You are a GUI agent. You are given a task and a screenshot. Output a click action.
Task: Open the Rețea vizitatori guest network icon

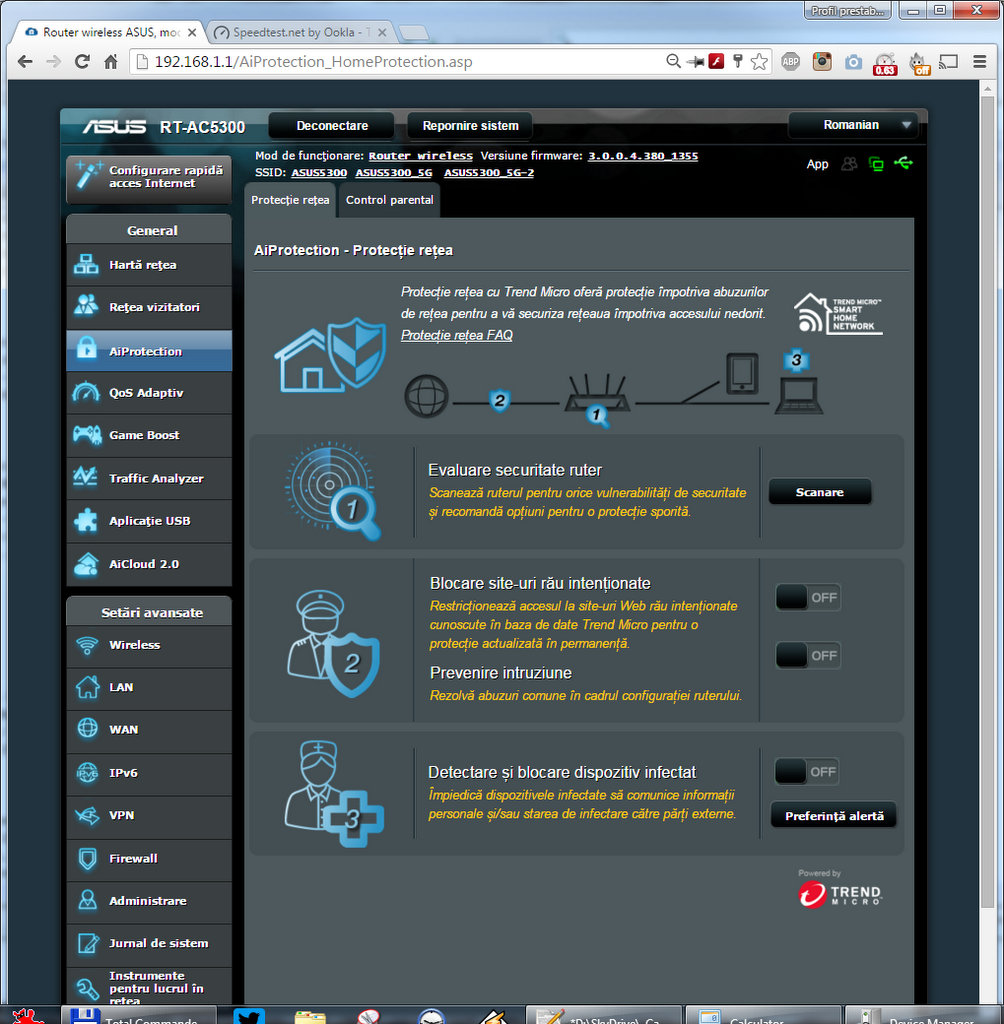click(x=86, y=306)
